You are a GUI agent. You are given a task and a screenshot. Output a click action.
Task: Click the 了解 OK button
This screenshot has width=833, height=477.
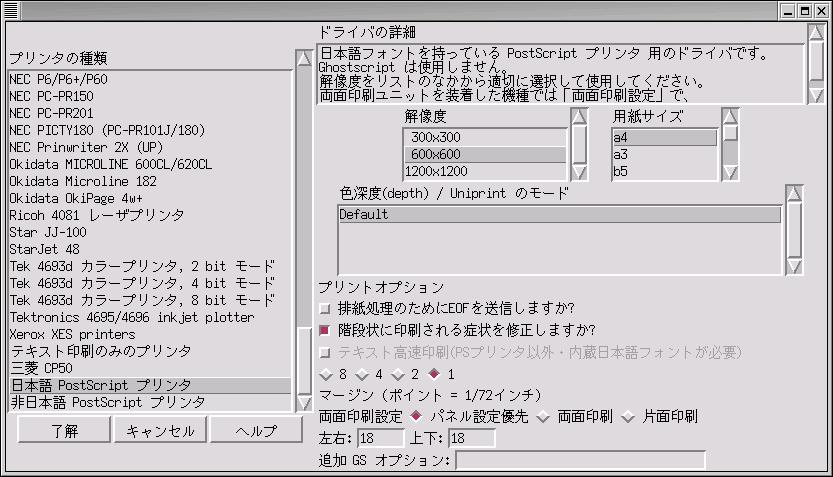pyautogui.click(x=64, y=430)
